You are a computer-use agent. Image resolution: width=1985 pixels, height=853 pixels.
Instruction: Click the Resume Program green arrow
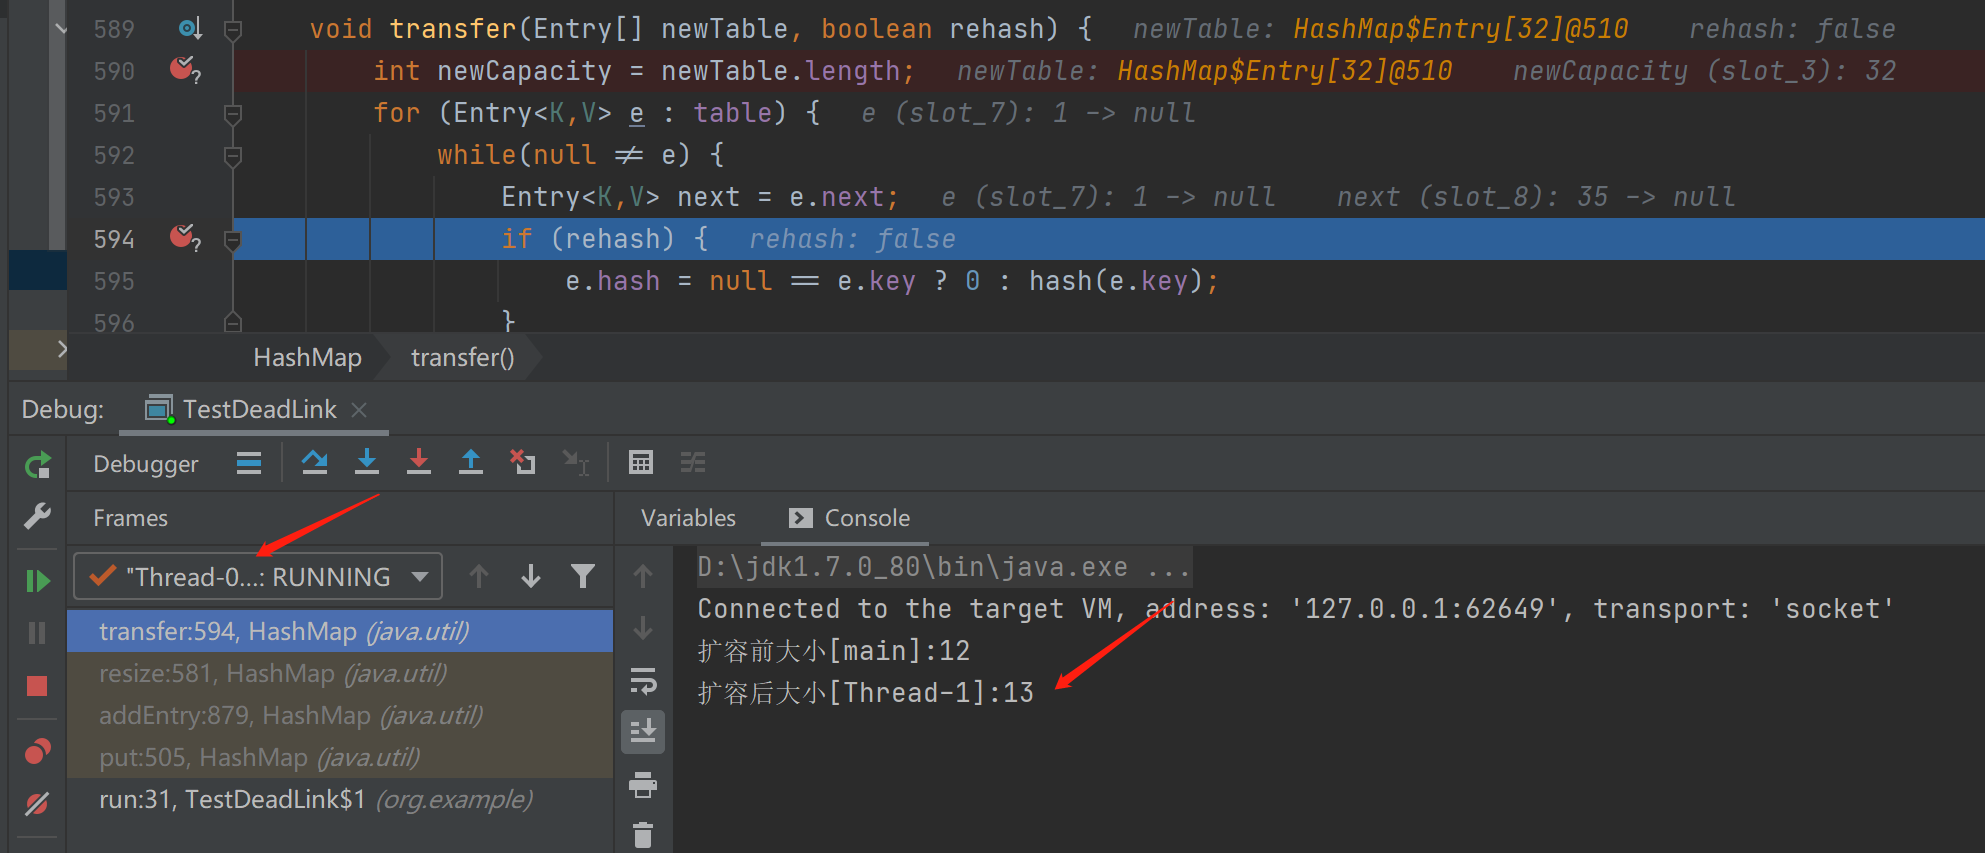click(37, 581)
